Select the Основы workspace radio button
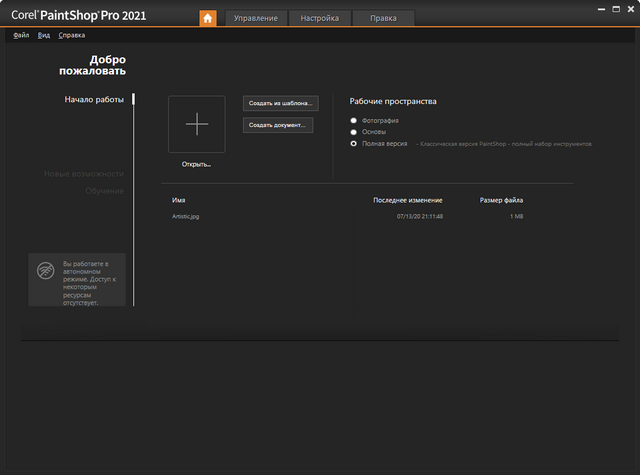The width and height of the screenshot is (640, 475). 353,132
